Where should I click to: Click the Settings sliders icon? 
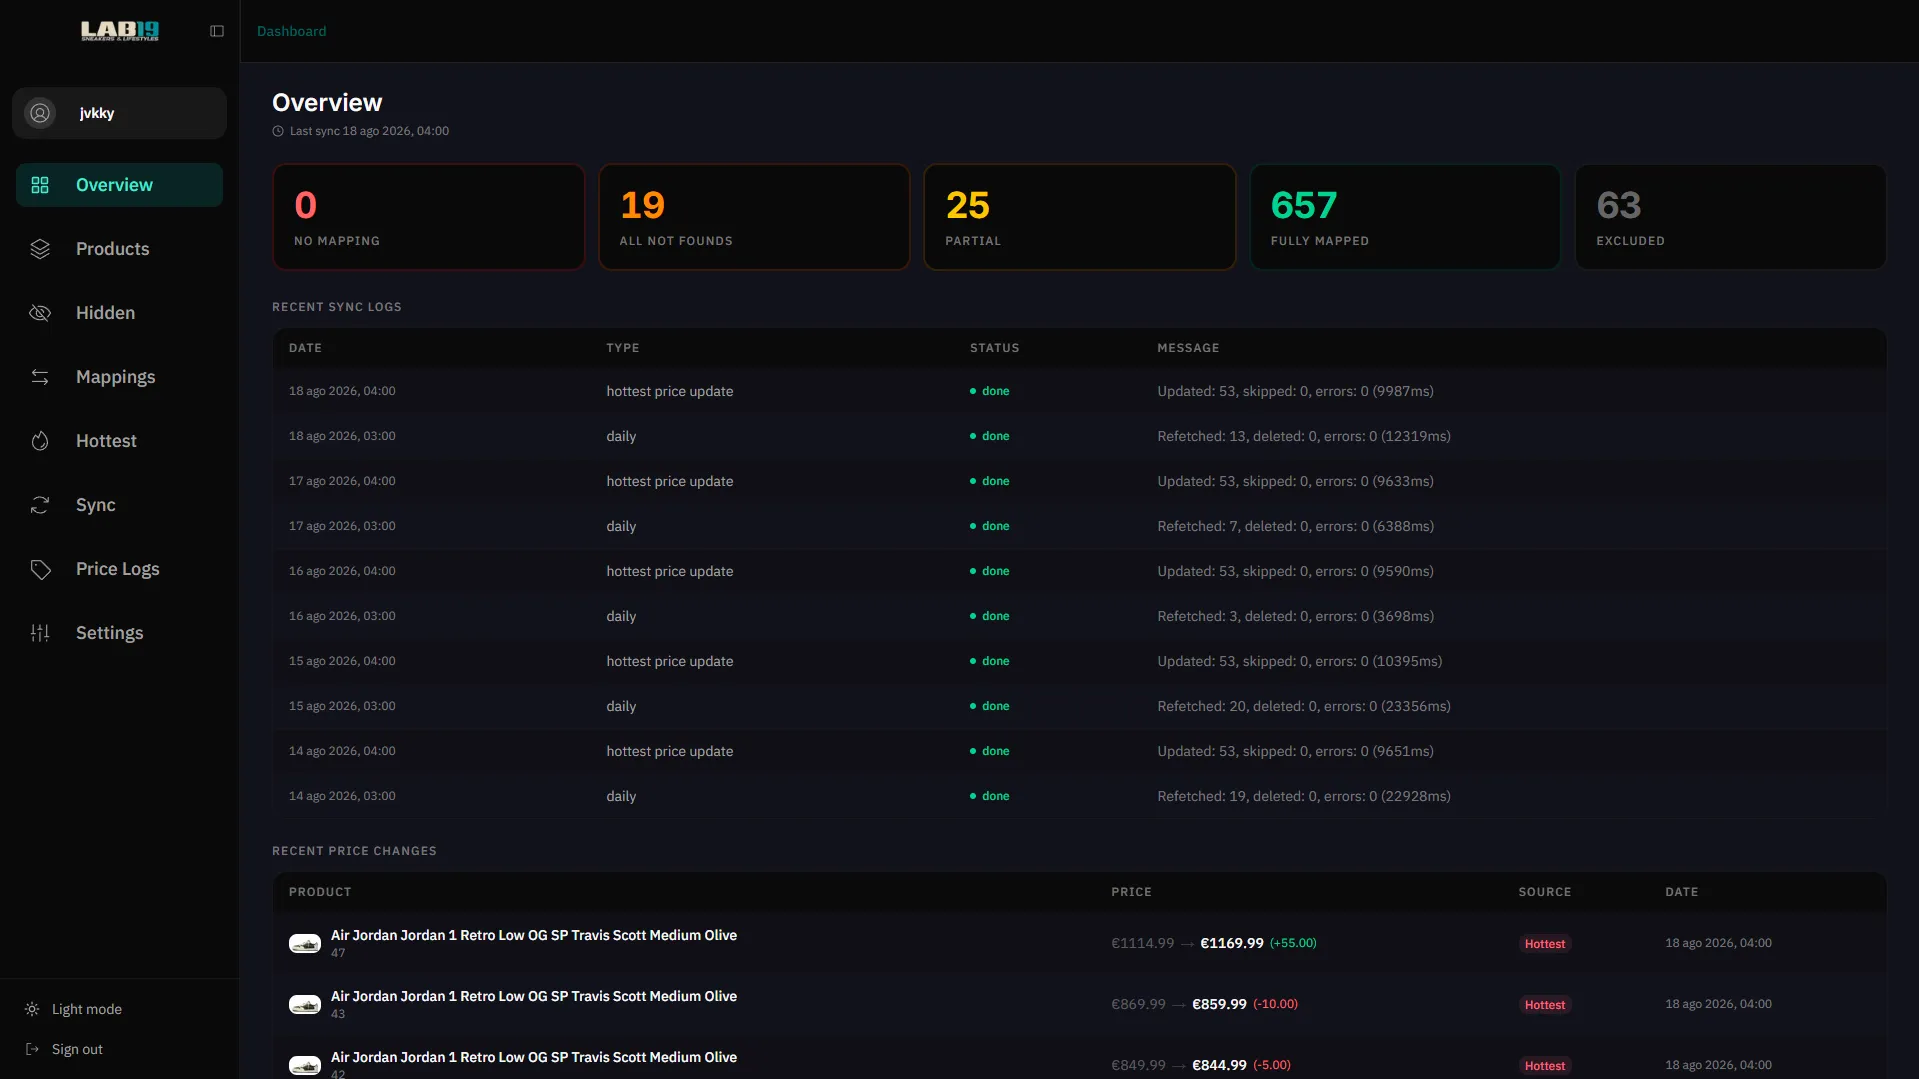click(x=40, y=633)
